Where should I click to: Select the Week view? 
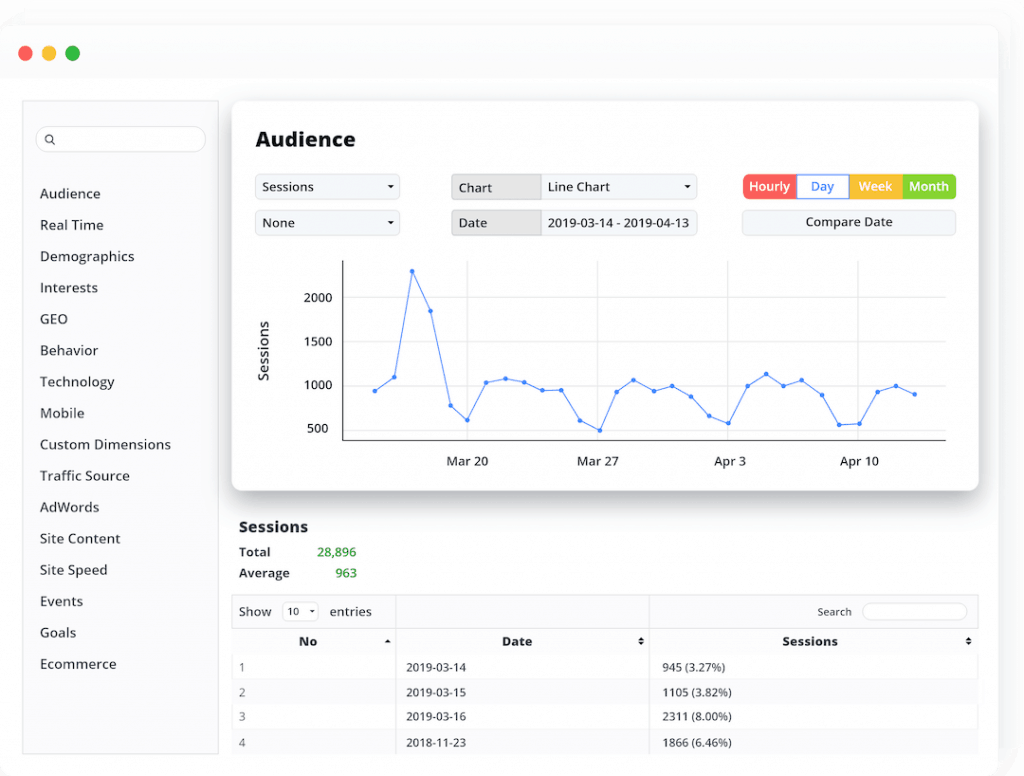[875, 186]
